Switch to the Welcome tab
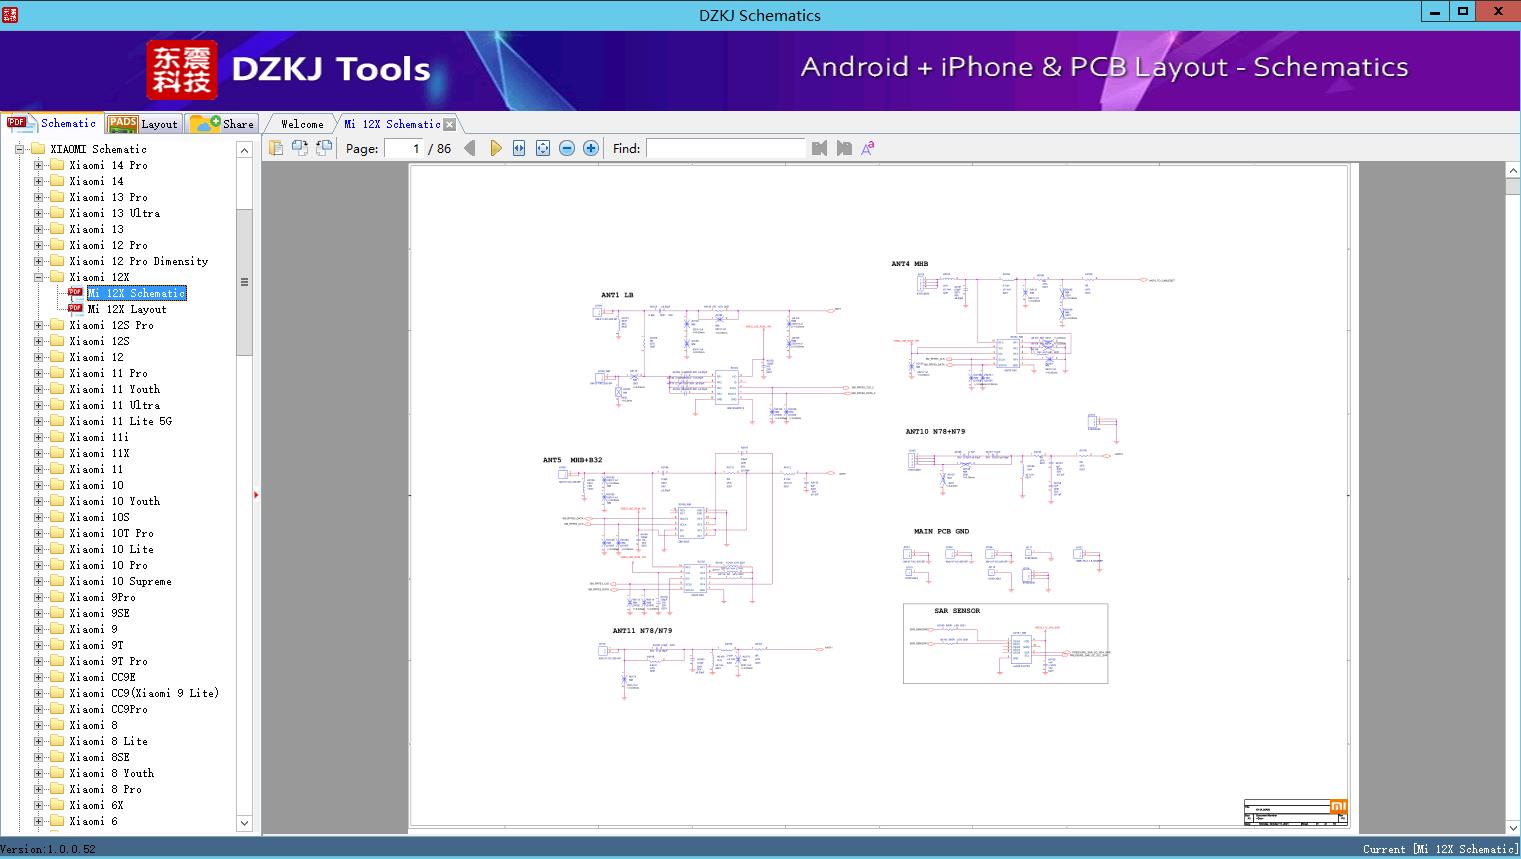Image resolution: width=1521 pixels, height=859 pixels. point(302,124)
